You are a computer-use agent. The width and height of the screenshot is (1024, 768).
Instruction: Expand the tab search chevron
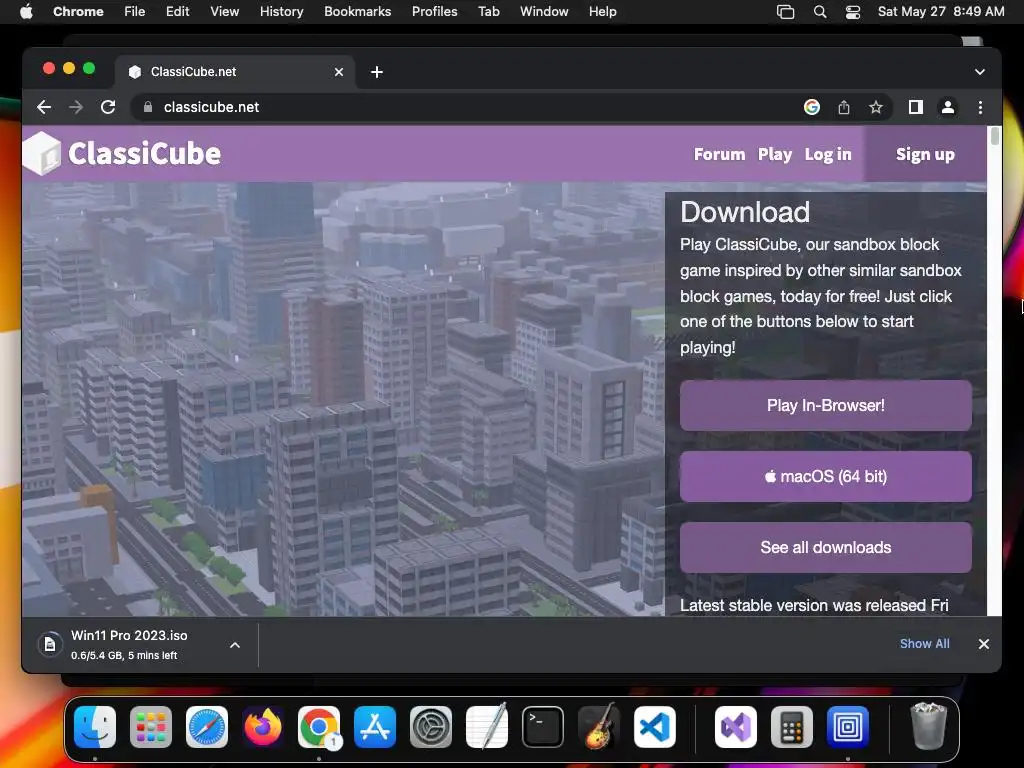(x=980, y=72)
